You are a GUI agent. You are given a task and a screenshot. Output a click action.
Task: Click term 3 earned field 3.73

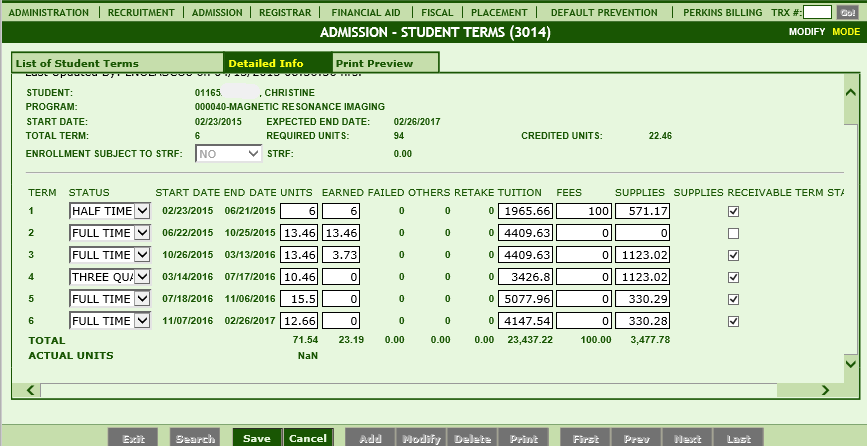tap(341, 255)
